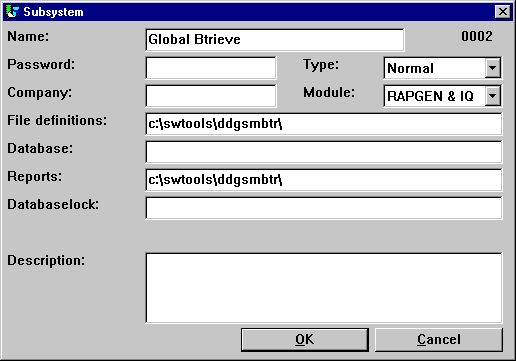Image resolution: width=516 pixels, height=361 pixels.
Task: Open the Type dropdown arrow
Action: point(492,68)
